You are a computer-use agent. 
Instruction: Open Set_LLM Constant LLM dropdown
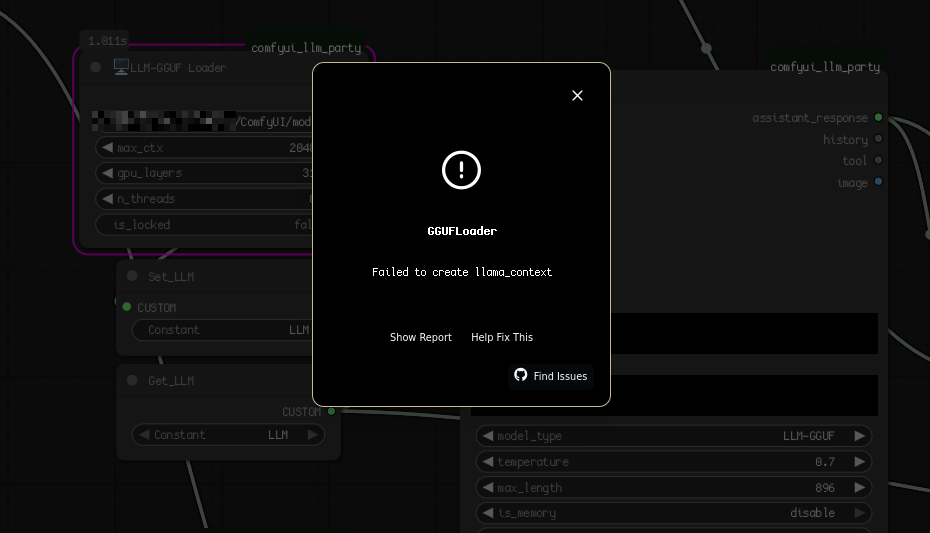[x=222, y=330]
